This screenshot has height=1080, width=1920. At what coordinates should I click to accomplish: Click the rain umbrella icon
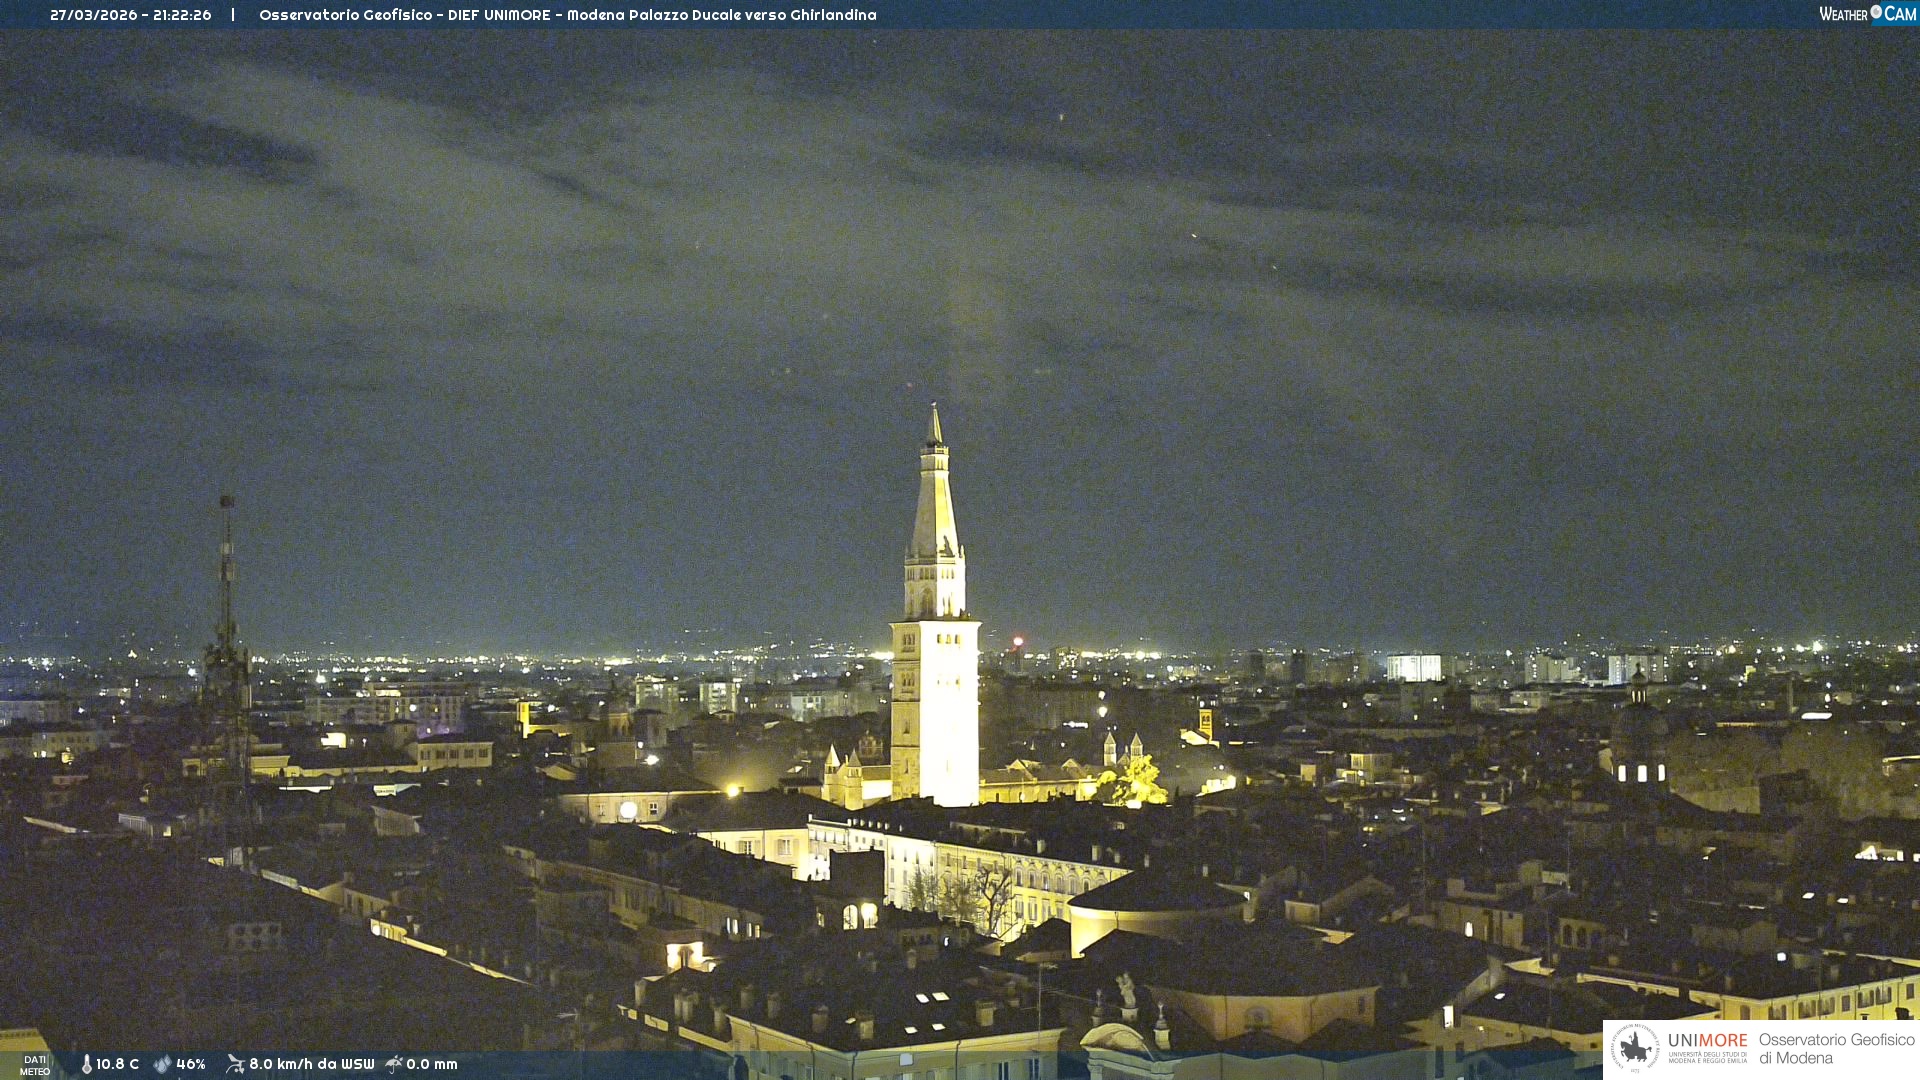pyautogui.click(x=394, y=1064)
